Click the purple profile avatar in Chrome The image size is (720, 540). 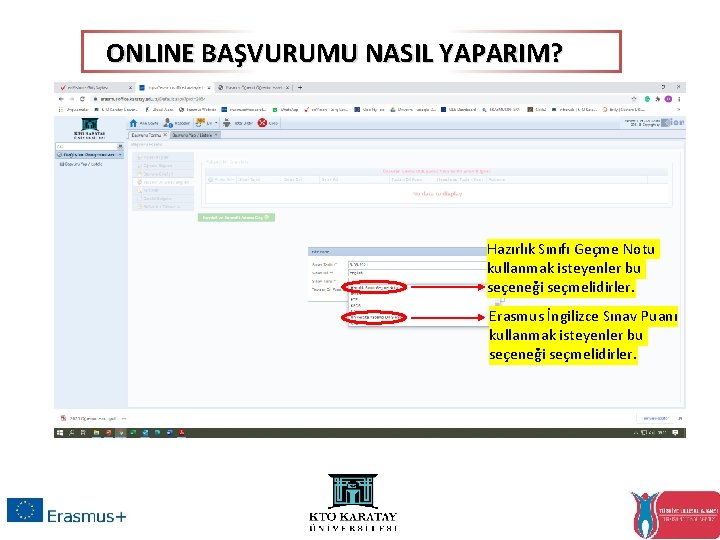669,99
